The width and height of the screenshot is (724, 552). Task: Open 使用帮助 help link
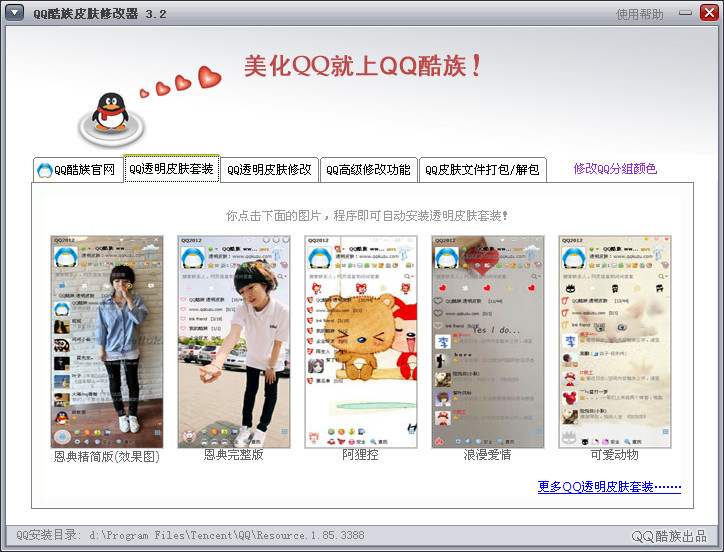pyautogui.click(x=640, y=14)
